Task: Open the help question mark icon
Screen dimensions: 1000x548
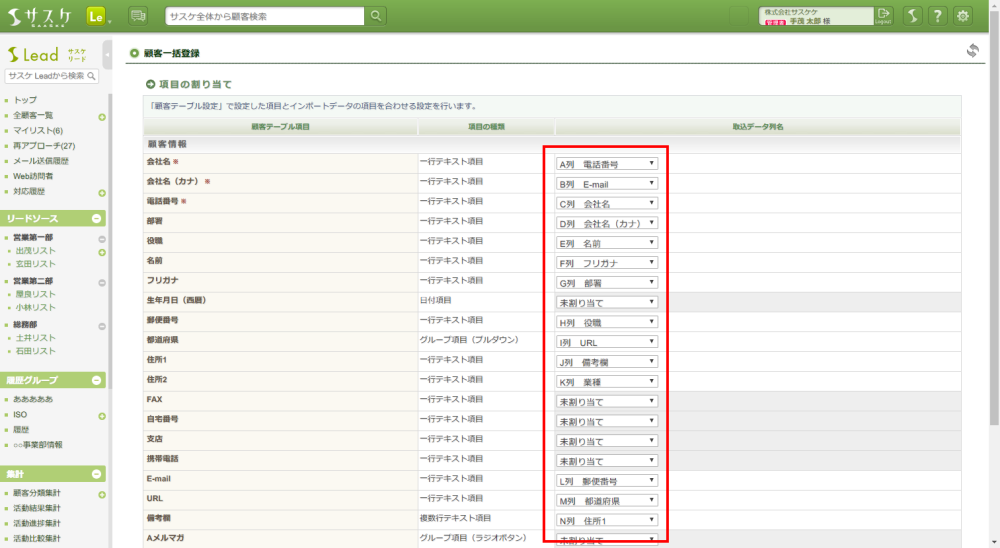Action: tap(937, 16)
